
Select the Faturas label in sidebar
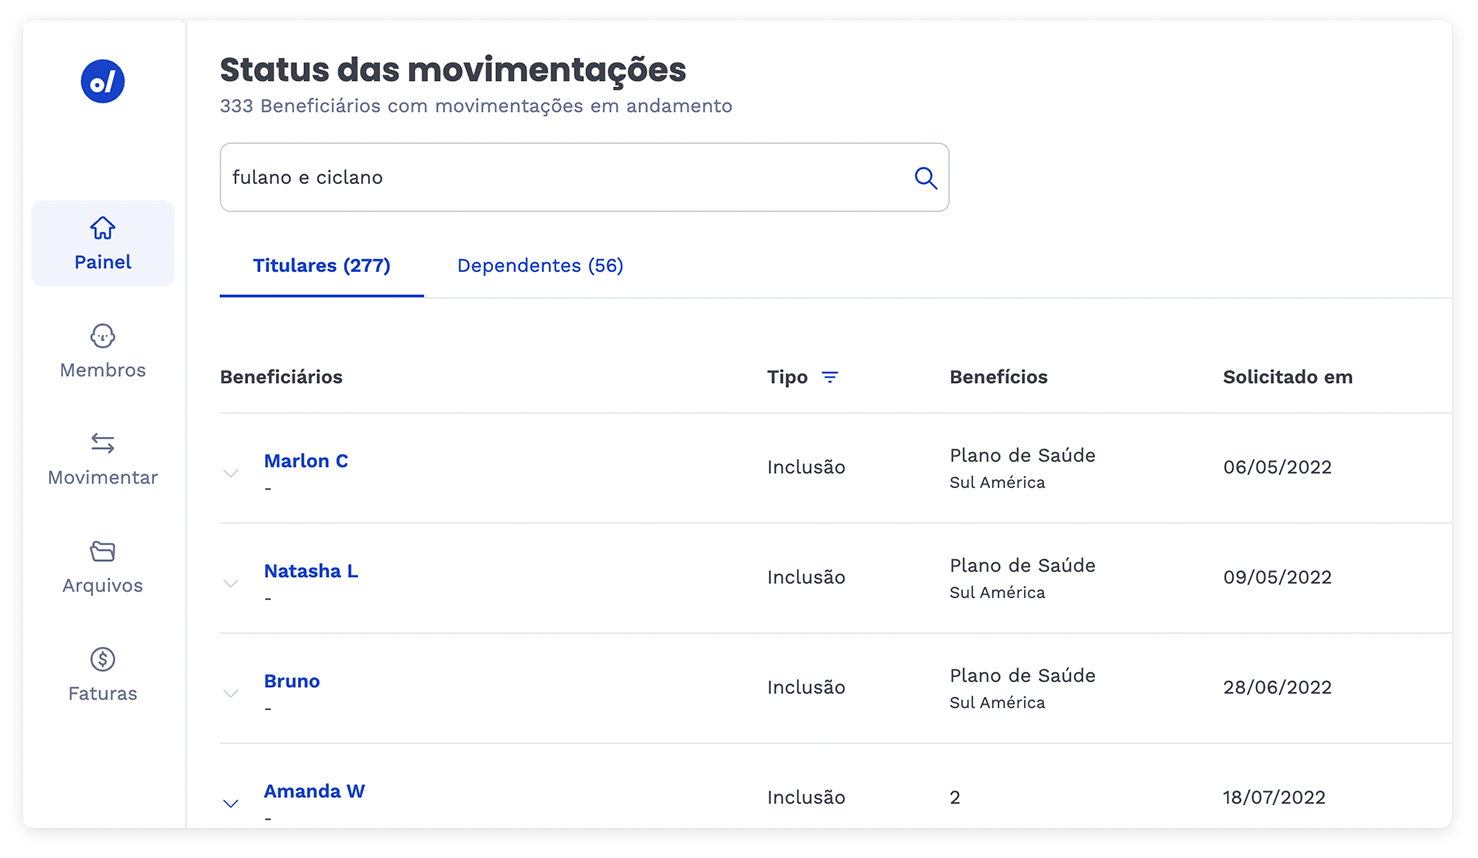point(103,694)
